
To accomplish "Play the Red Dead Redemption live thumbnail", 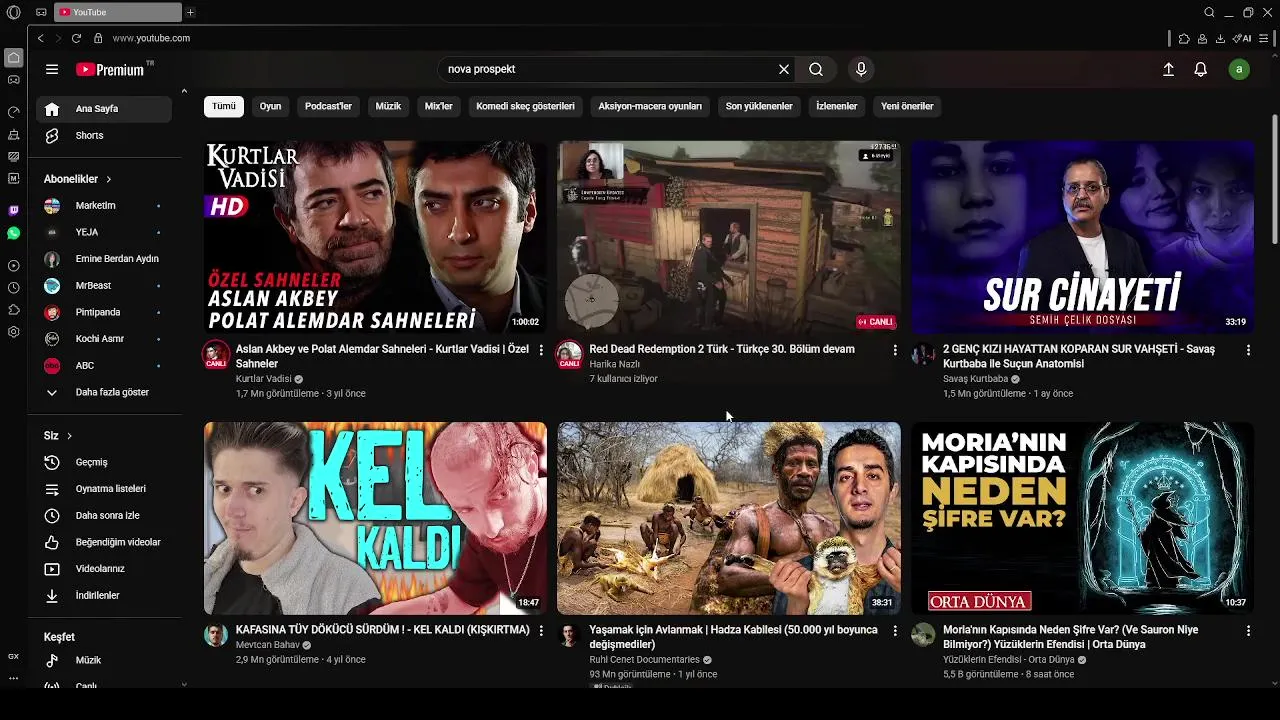I will click(x=729, y=237).
